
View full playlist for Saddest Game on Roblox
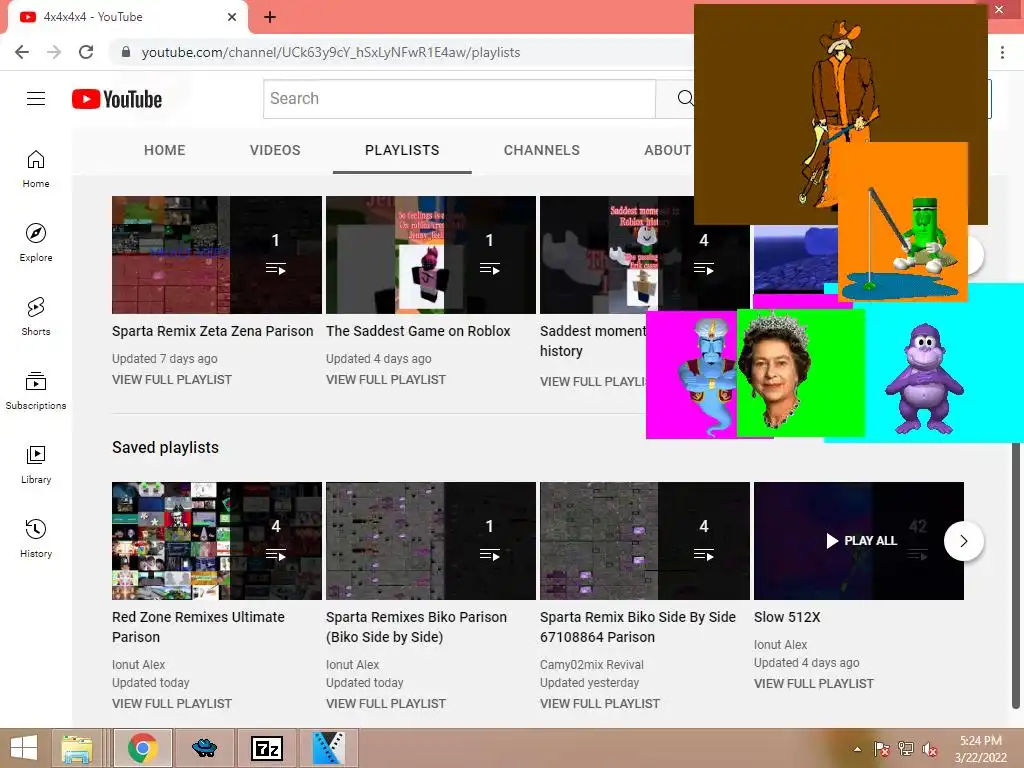(x=386, y=379)
